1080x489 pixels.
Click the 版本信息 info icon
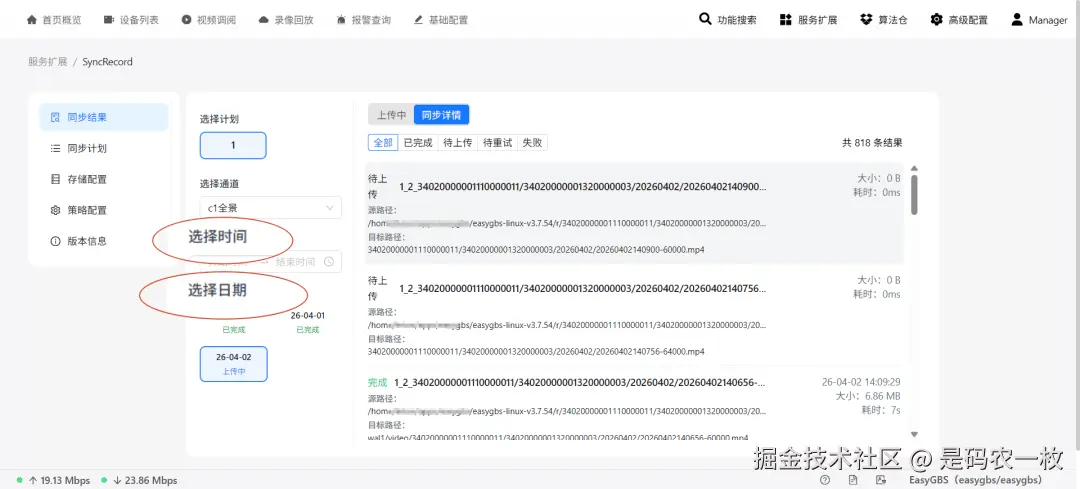pos(56,242)
